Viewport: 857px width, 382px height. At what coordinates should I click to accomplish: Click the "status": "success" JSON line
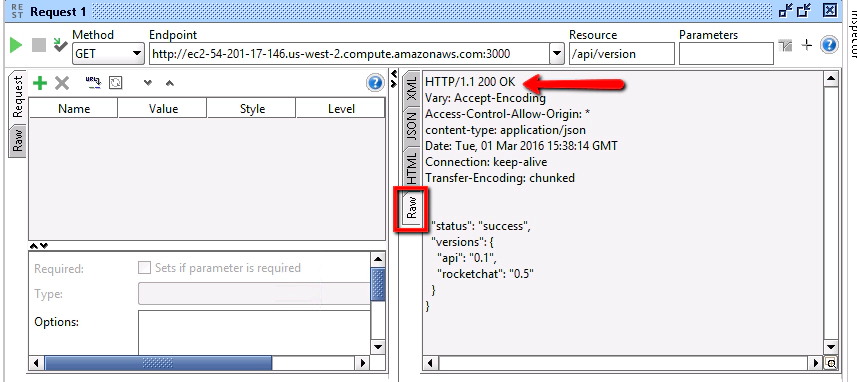pos(481,225)
